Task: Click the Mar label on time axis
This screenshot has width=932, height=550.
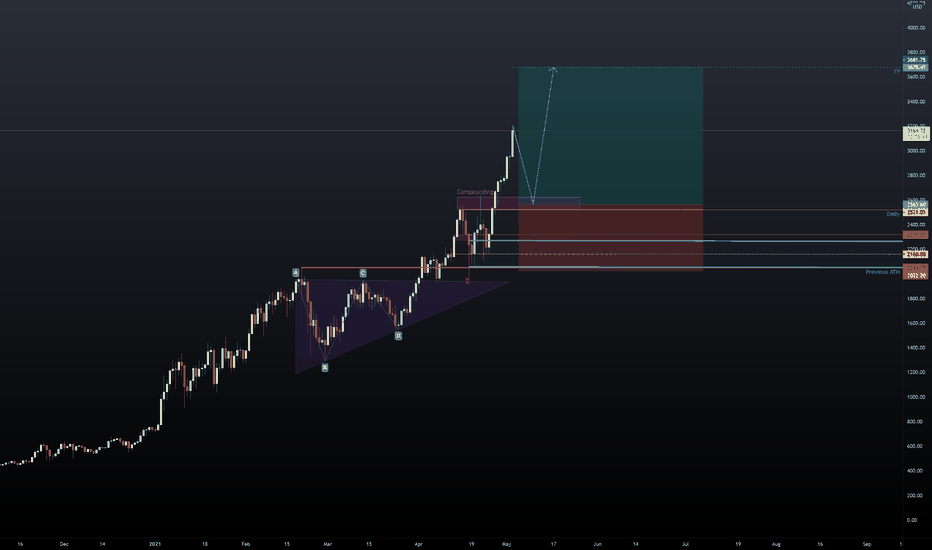Action: pyautogui.click(x=328, y=544)
